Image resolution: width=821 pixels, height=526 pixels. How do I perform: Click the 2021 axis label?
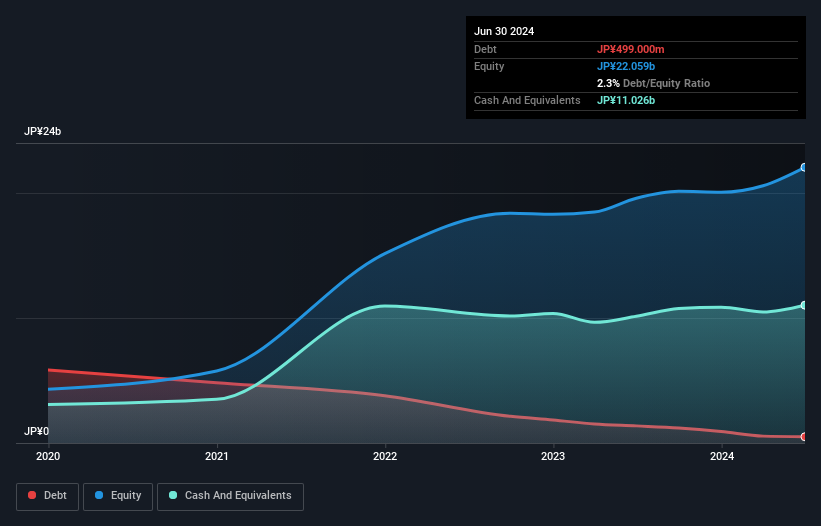point(217,456)
